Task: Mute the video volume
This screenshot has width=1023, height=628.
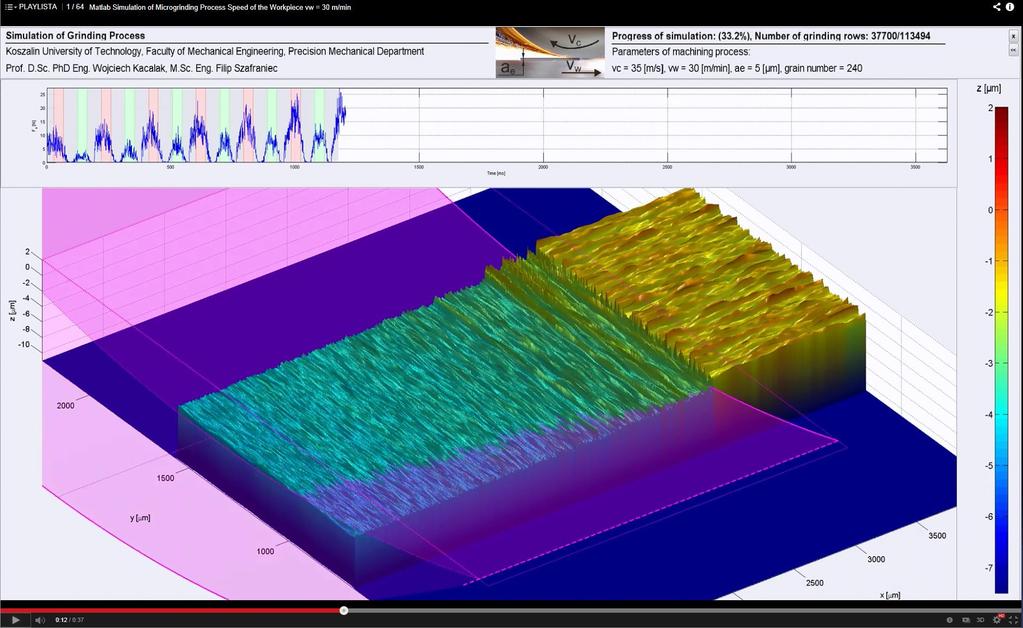Action: (40, 620)
